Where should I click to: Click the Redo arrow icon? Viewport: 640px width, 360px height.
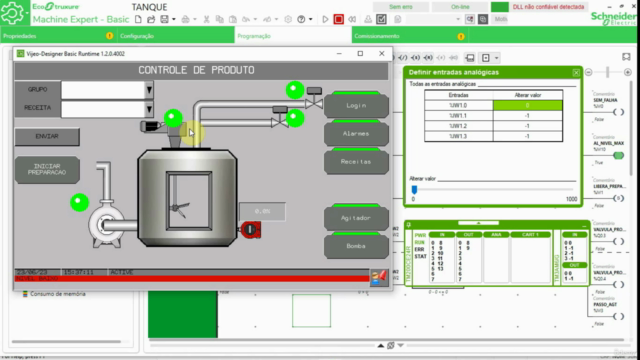click(x=267, y=19)
